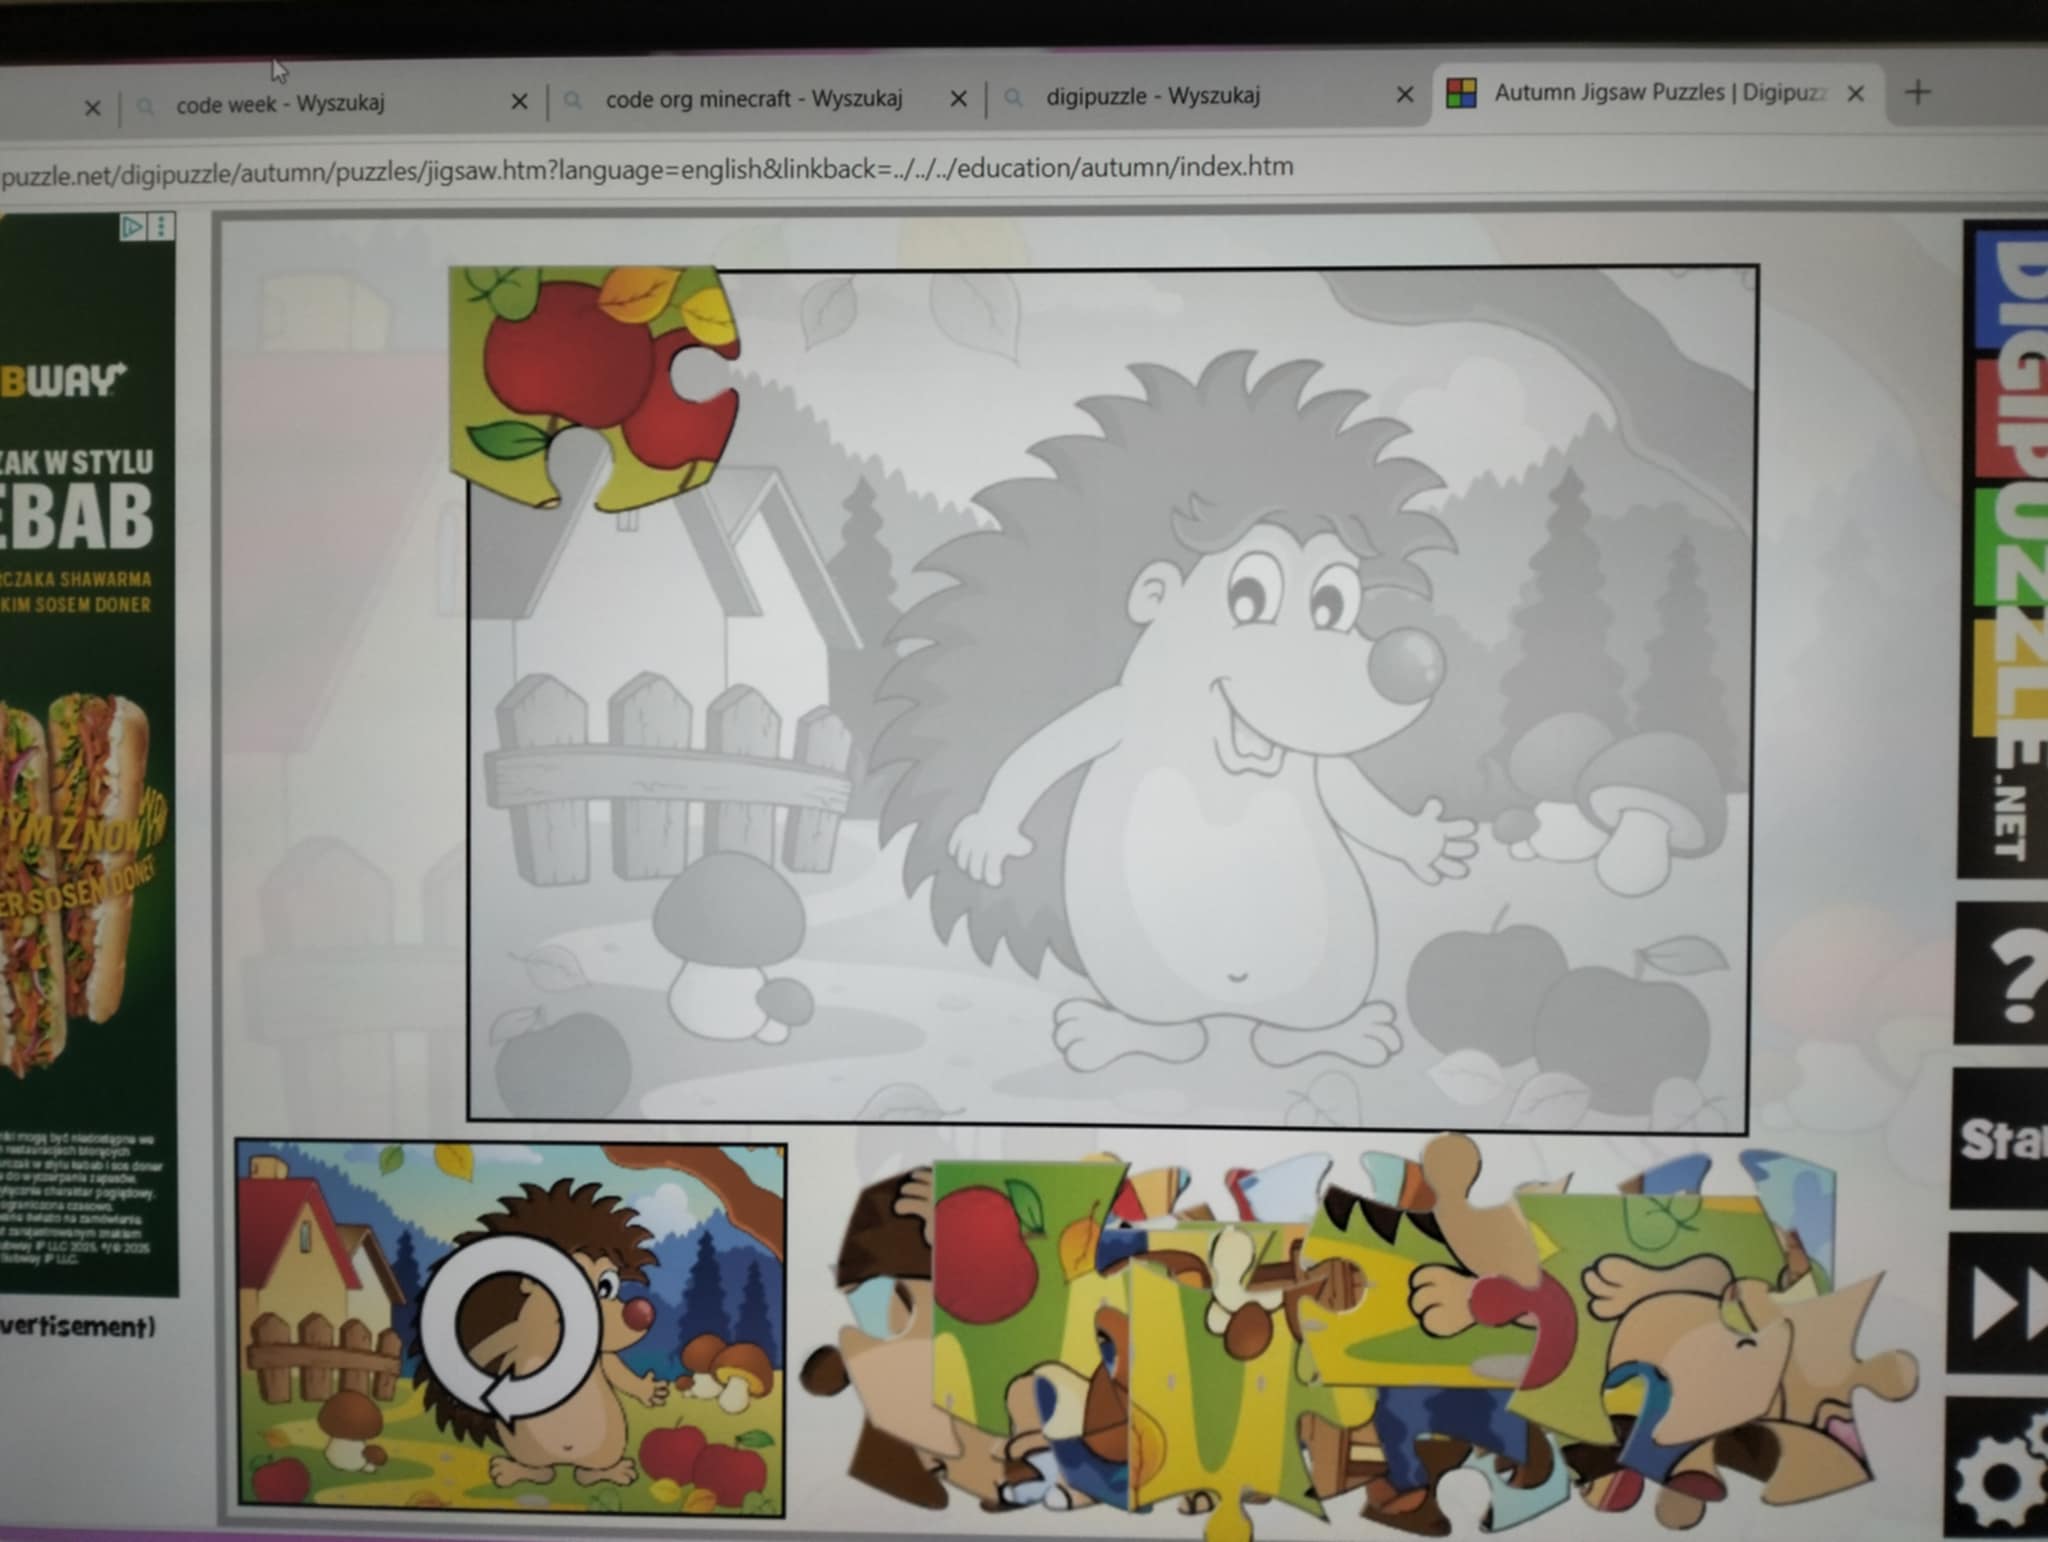Close the code org minecraft tab
The width and height of the screenshot is (2048, 1542).
click(x=957, y=98)
